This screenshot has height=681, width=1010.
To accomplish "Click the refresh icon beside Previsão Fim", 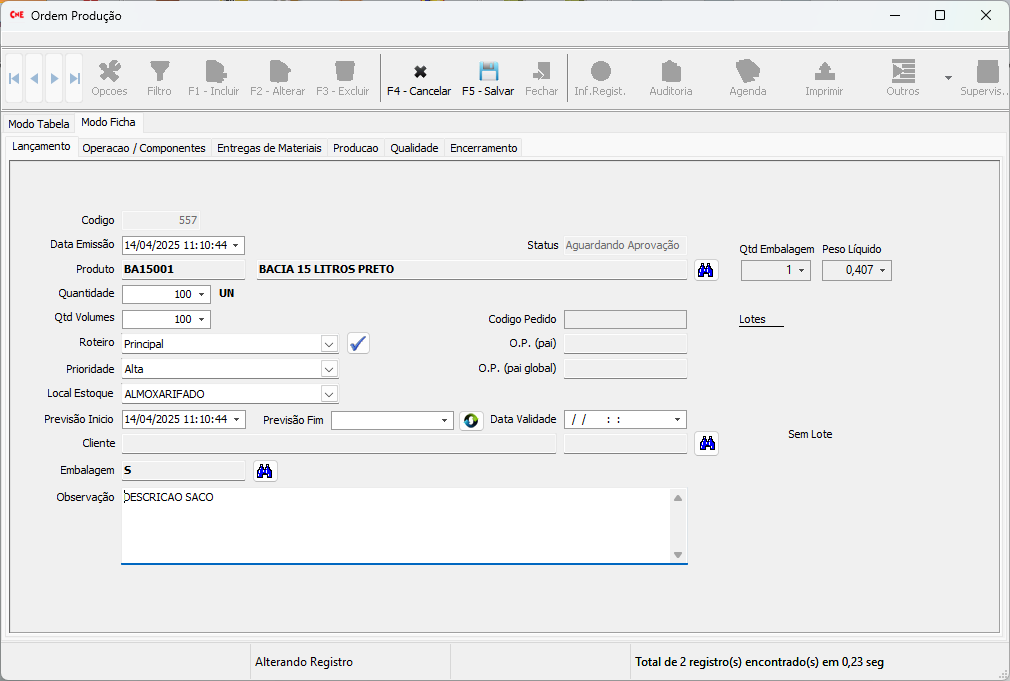I will (471, 420).
